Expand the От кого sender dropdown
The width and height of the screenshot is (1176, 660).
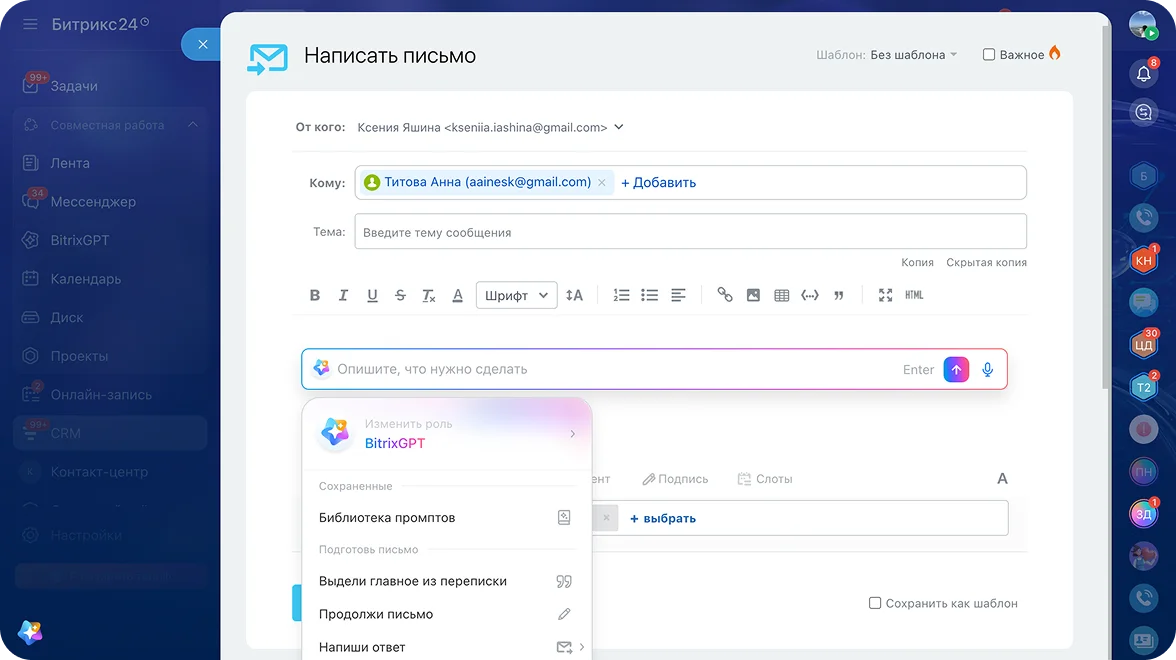click(619, 127)
